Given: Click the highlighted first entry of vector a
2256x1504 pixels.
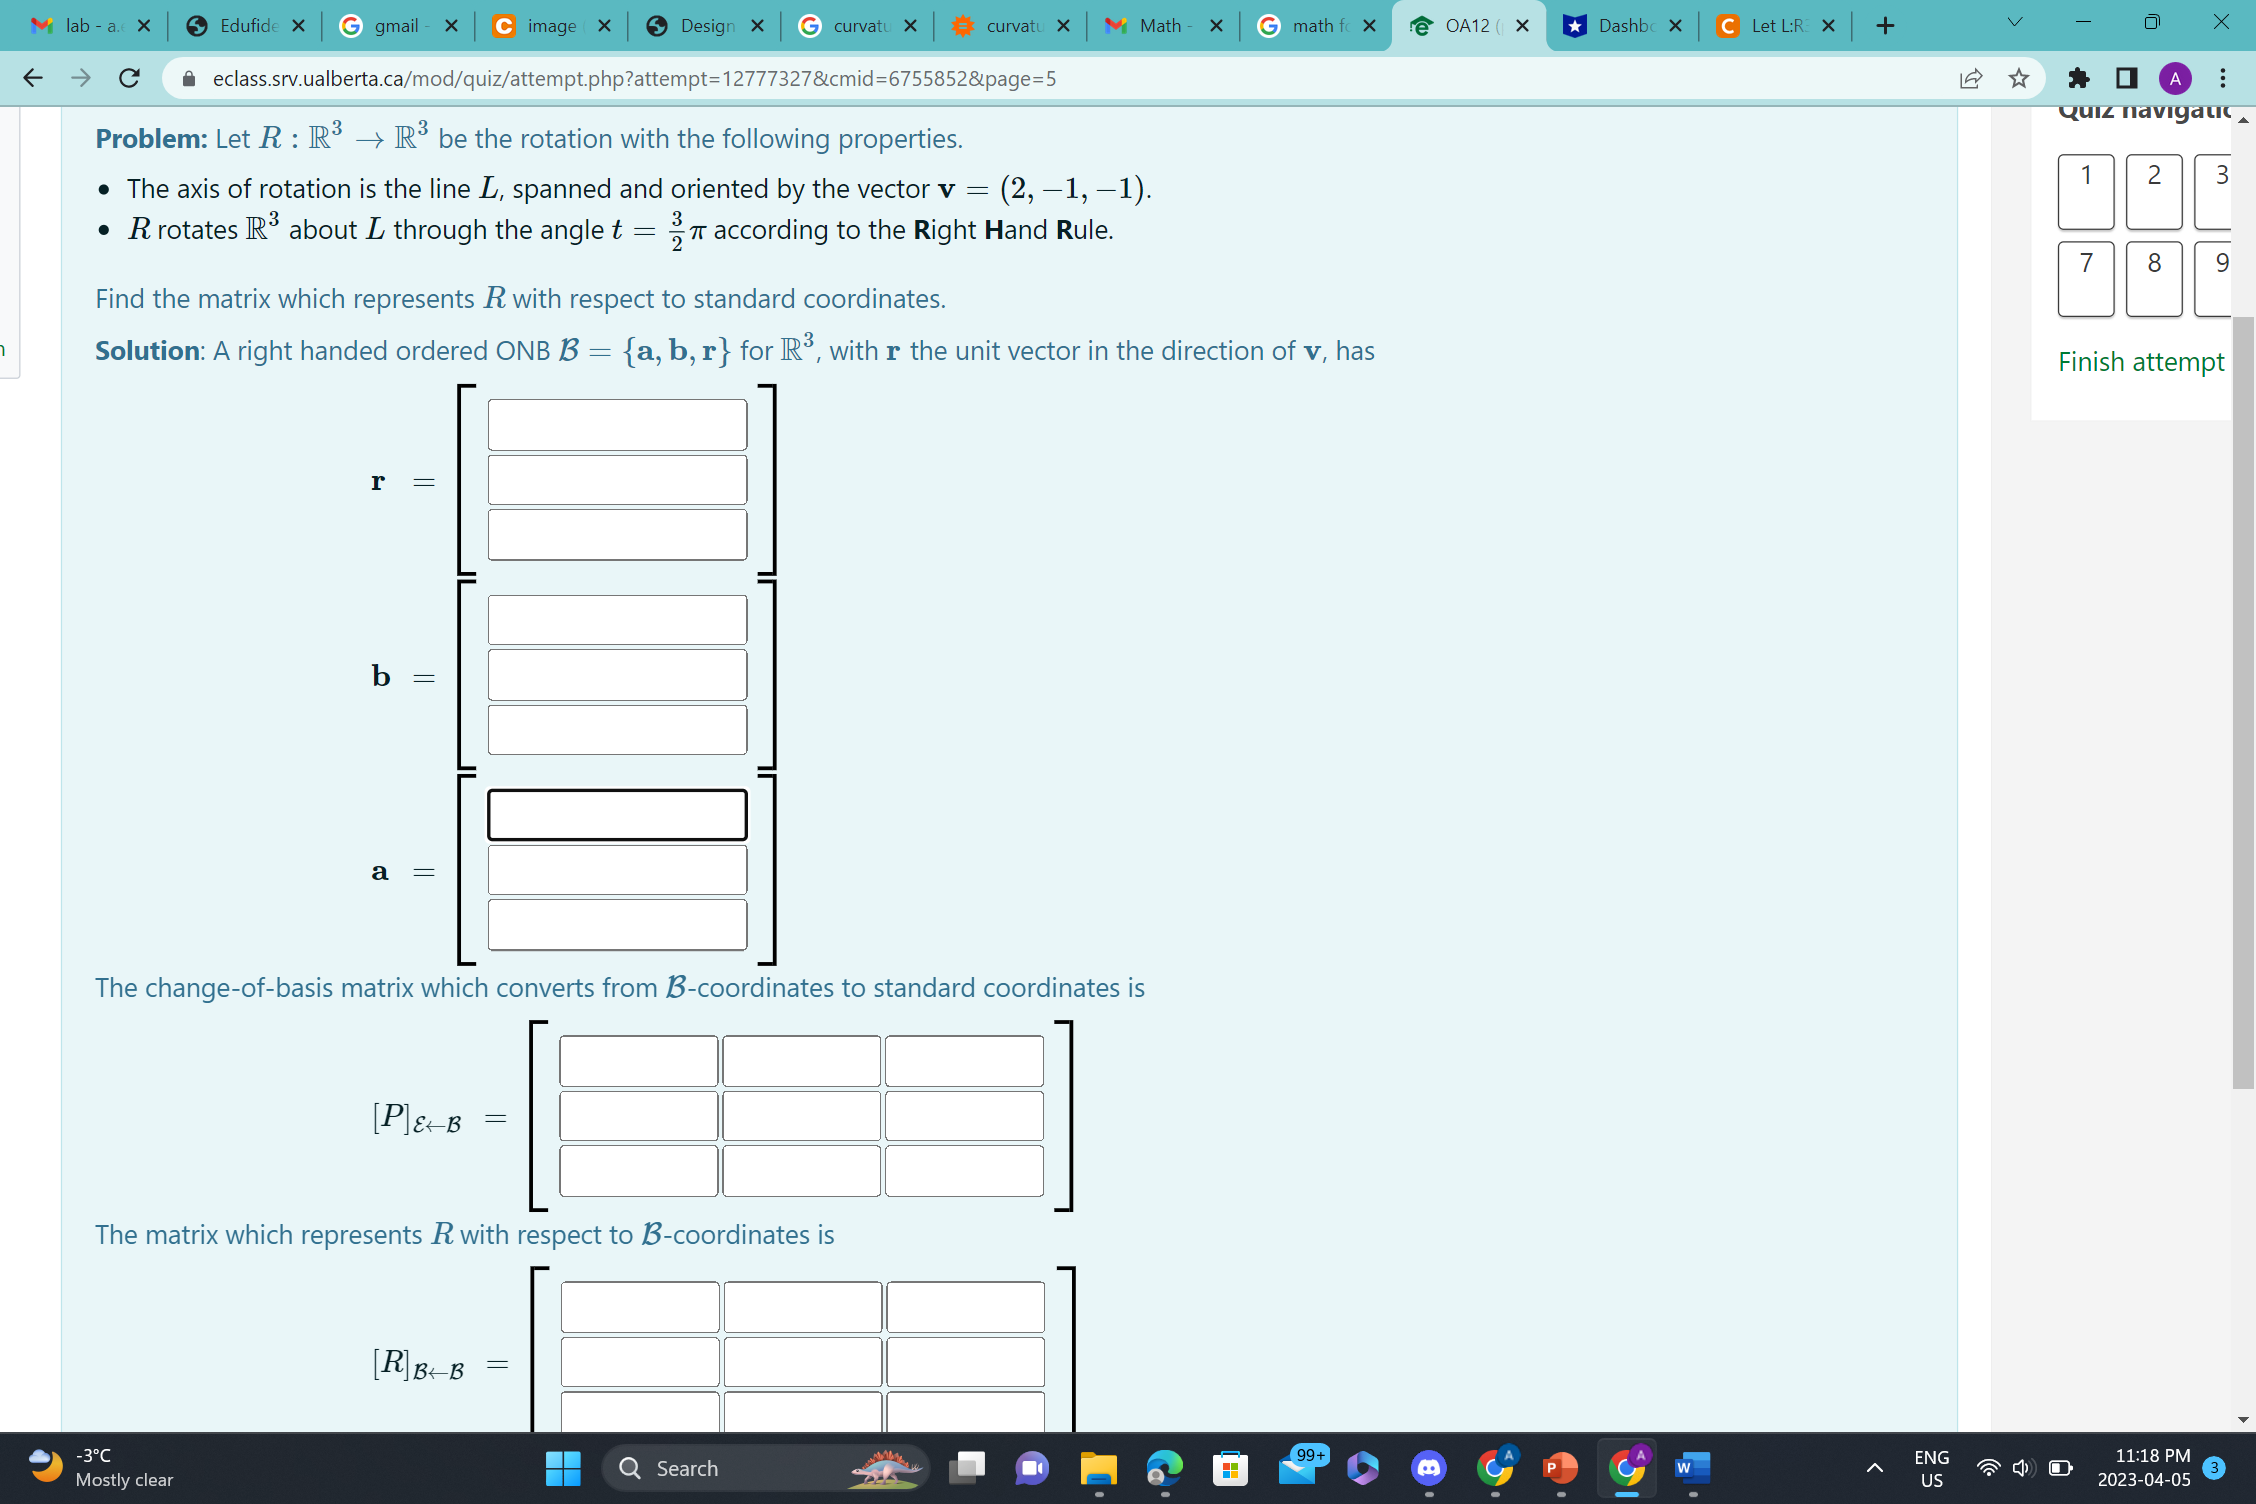Looking at the screenshot, I should pos(616,813).
